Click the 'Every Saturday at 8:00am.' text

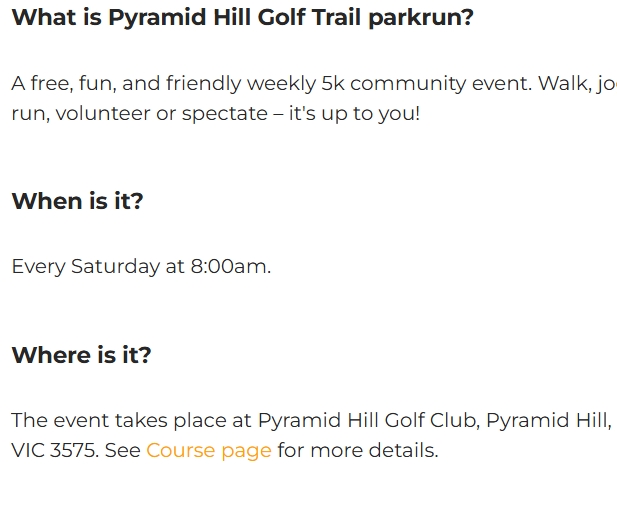point(141,266)
